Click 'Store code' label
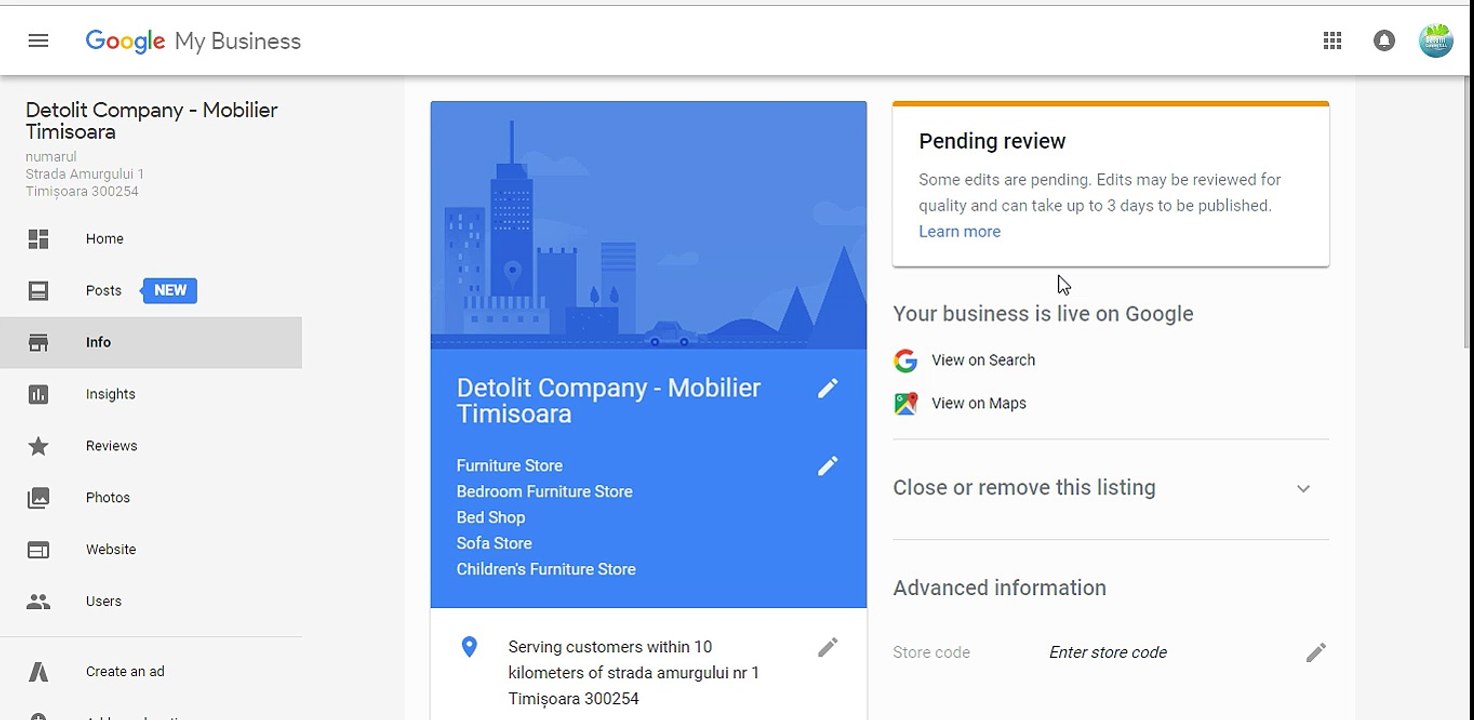1474x720 pixels. (931, 653)
